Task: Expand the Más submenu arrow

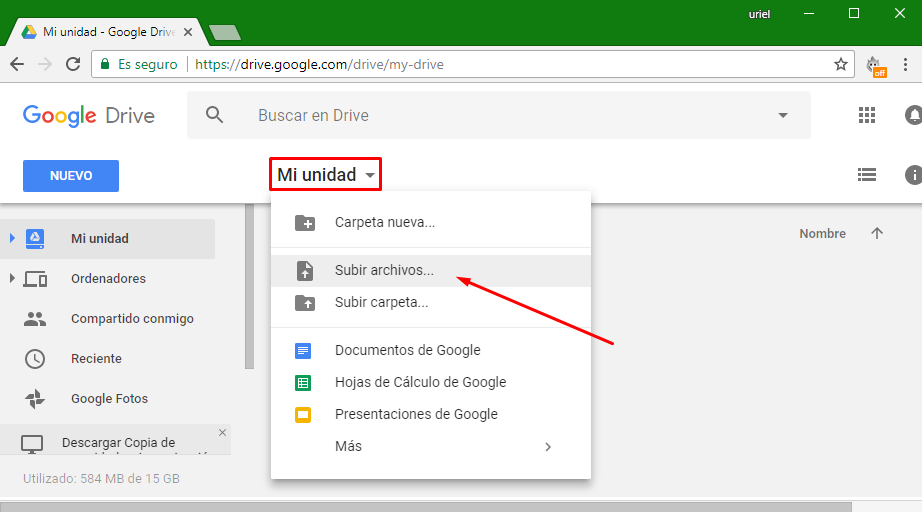Action: [x=548, y=447]
